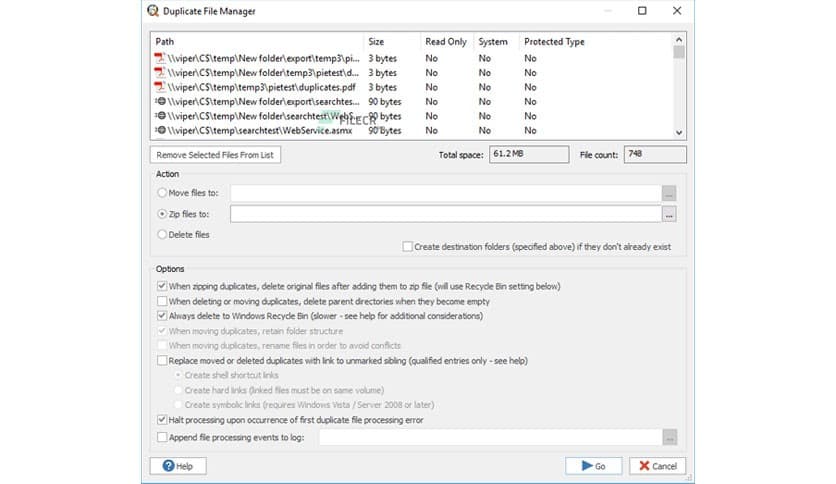Close the Duplicate File Manager window
The height and width of the screenshot is (484, 836).
(x=677, y=11)
